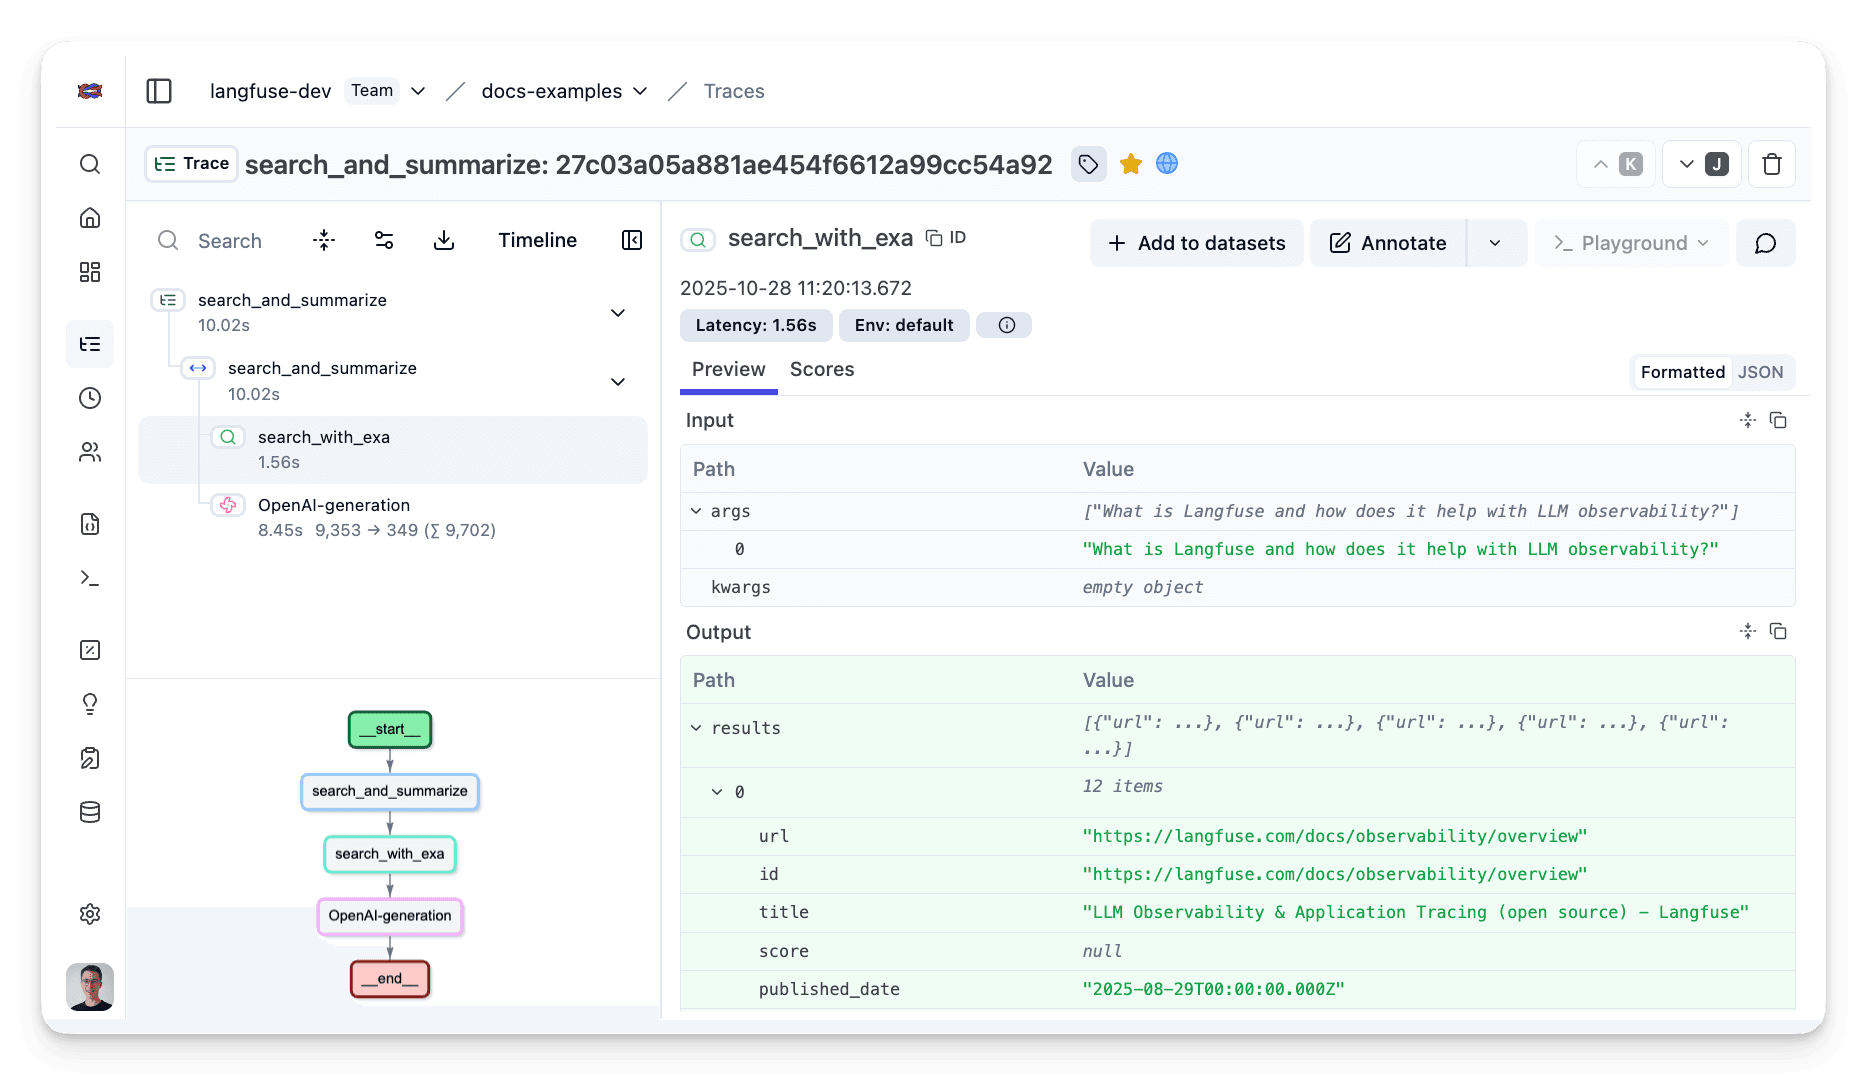This screenshot has width=1867, height=1075.
Task: Delete the trace via the trash icon
Action: 1771,164
